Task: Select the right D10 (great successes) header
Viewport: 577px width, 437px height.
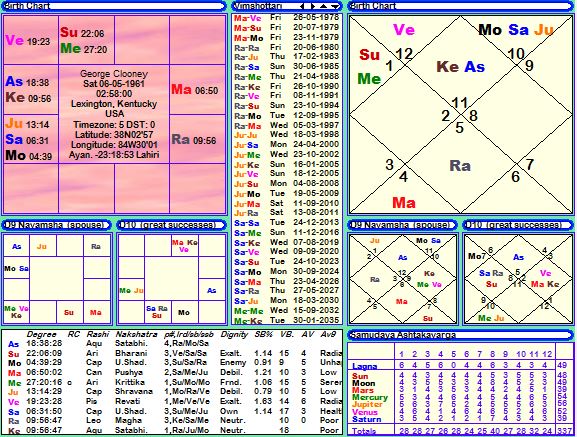Action: pos(518,225)
